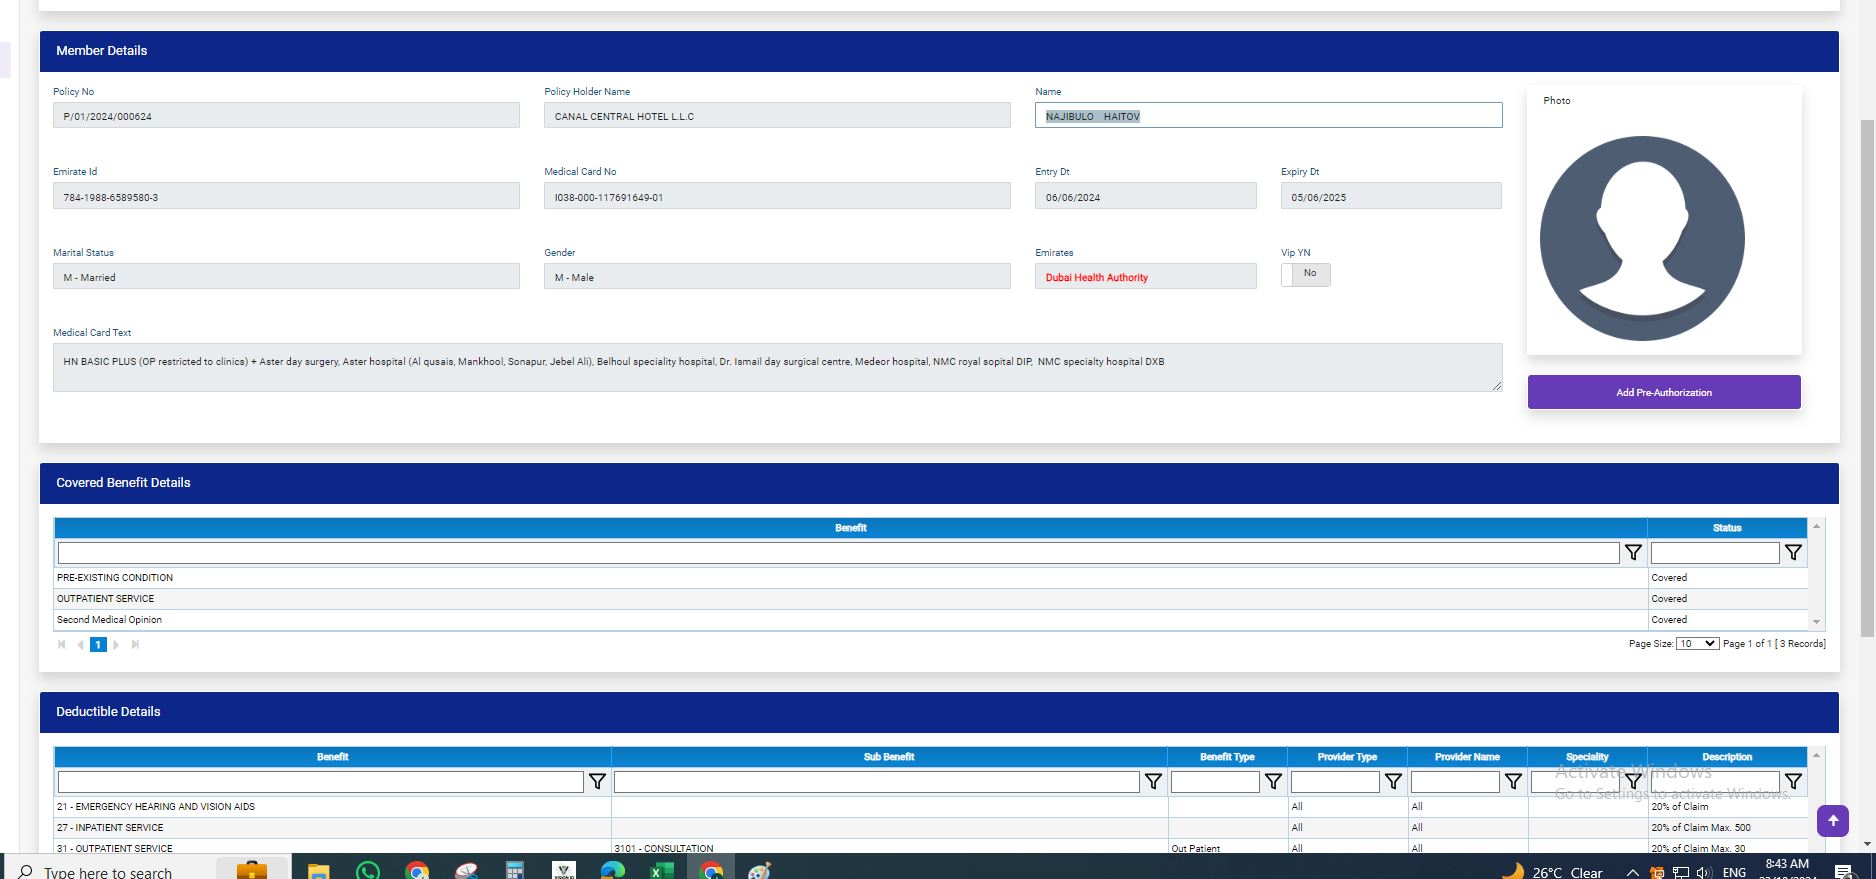The image size is (1876, 879).
Task: Click the Expiry Dt field
Action: click(x=1391, y=196)
